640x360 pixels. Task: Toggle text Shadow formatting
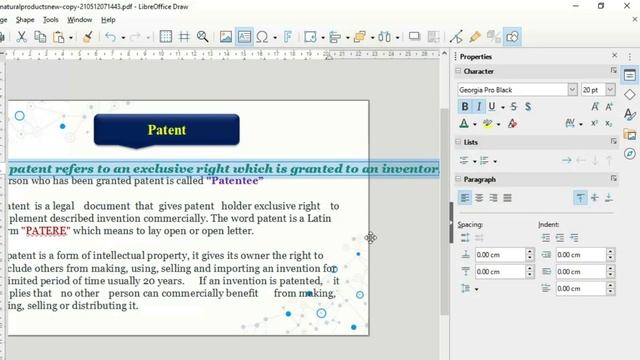point(528,107)
